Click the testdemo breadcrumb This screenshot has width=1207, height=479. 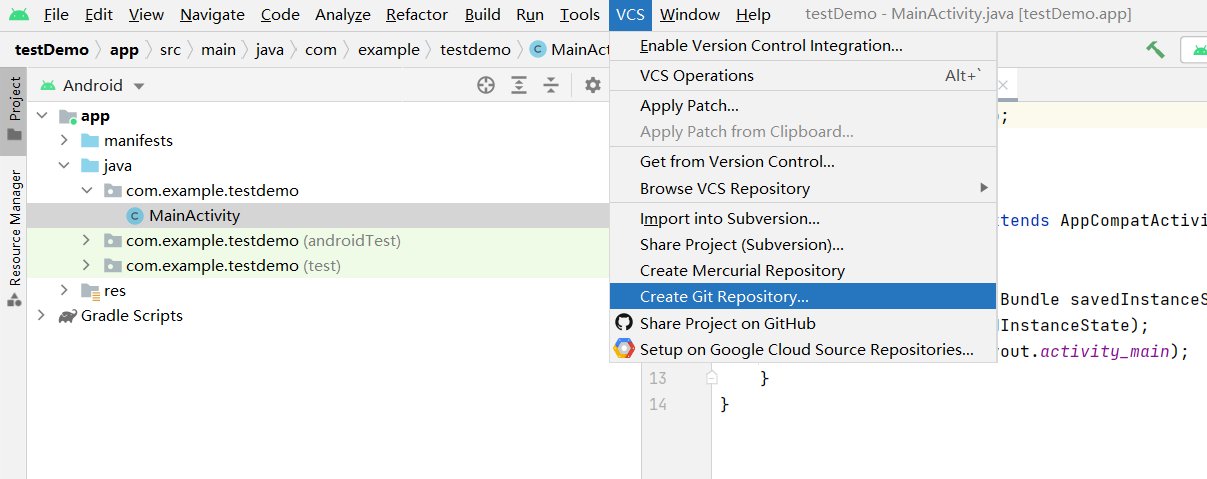(475, 50)
